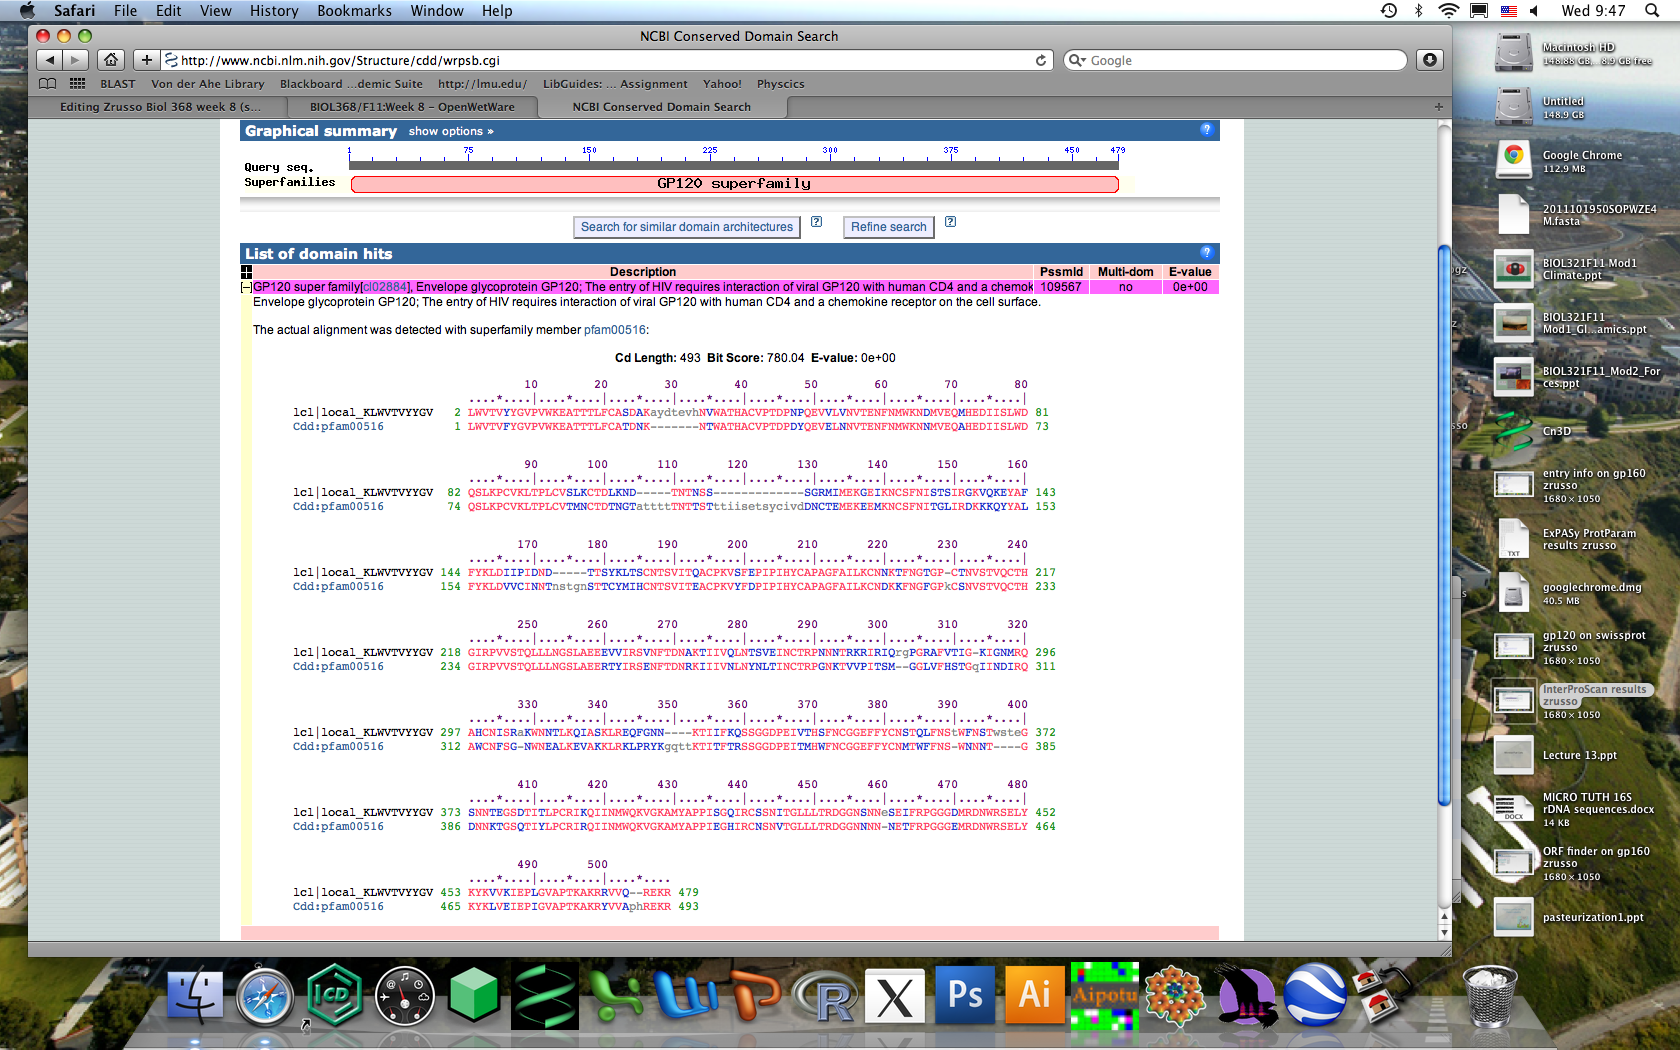This screenshot has width=1680, height=1050.
Task: Click Search for similar domain architectures
Action: pyautogui.click(x=686, y=227)
